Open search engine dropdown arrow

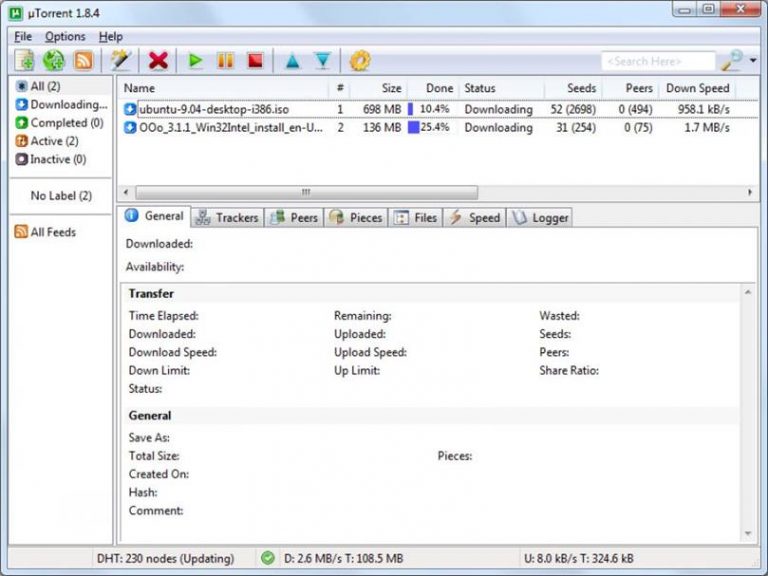pos(753,61)
